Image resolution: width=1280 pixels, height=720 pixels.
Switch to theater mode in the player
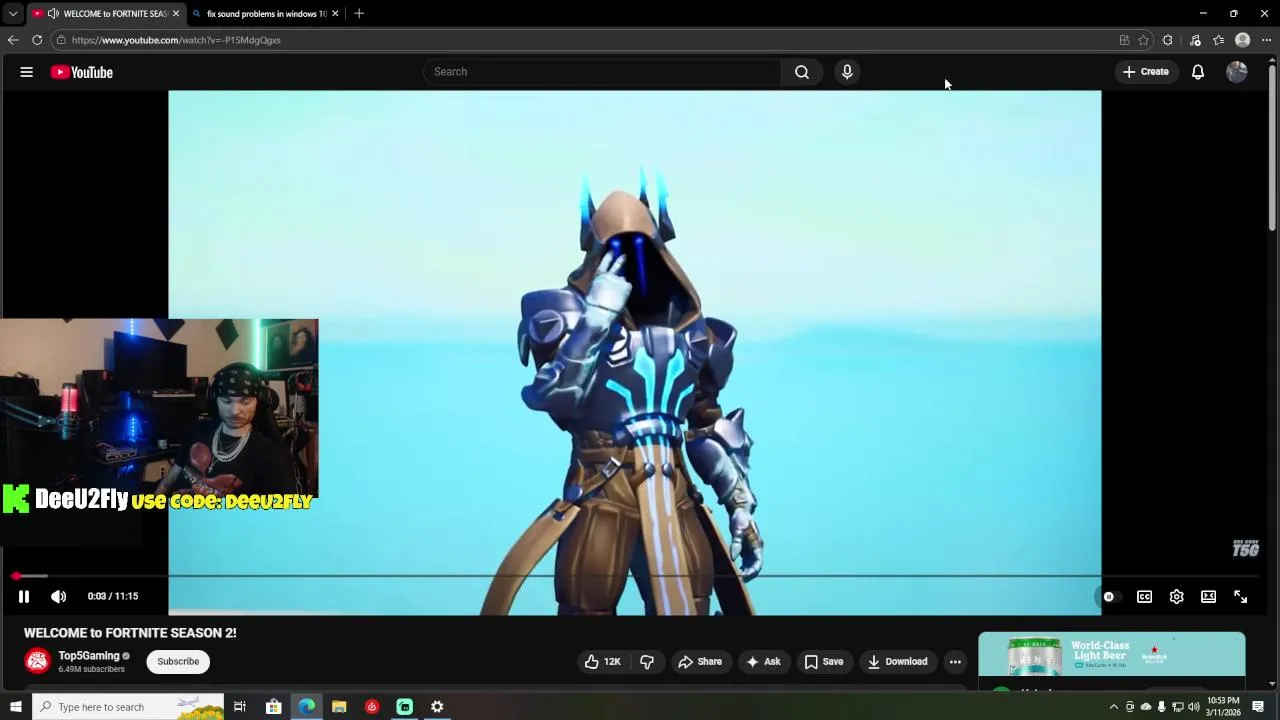[1209, 597]
